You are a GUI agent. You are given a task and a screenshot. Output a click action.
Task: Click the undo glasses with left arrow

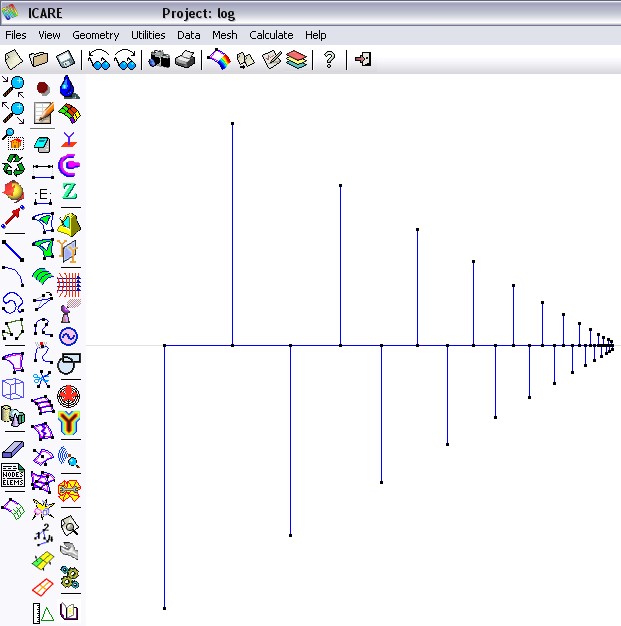(99, 60)
